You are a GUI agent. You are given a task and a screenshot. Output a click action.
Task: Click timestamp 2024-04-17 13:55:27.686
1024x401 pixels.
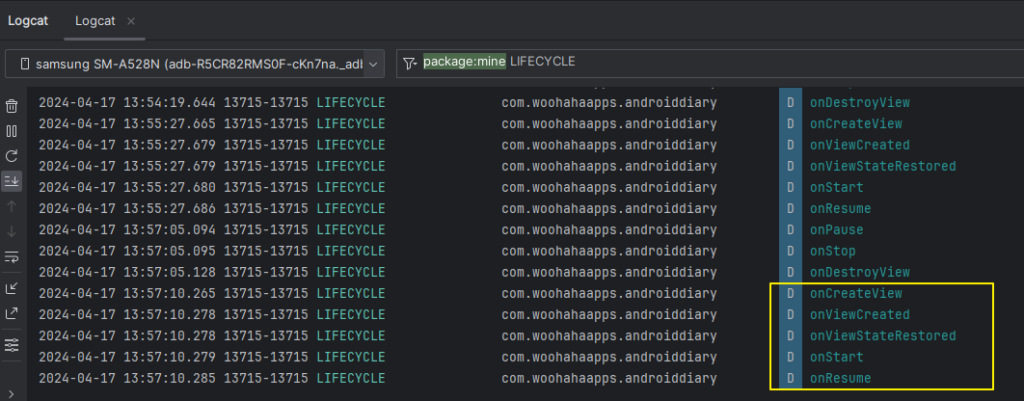click(x=127, y=208)
